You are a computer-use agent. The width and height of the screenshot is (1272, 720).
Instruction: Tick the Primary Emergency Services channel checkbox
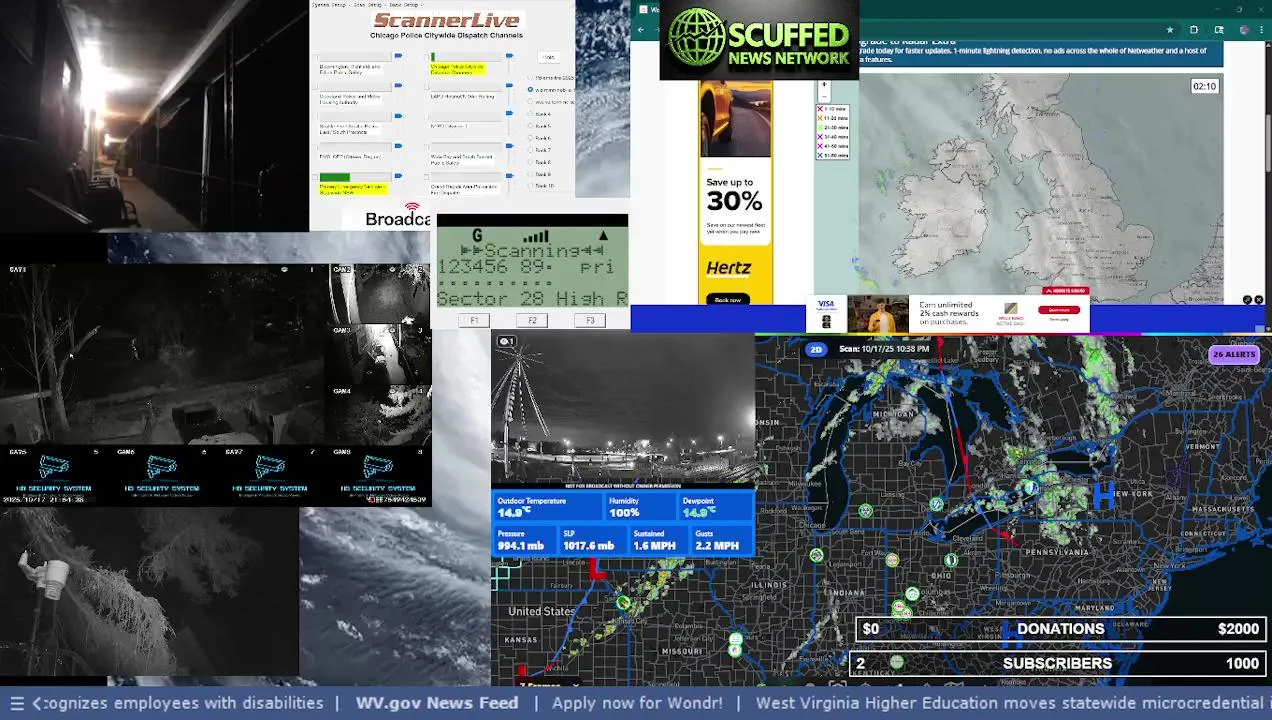click(315, 177)
